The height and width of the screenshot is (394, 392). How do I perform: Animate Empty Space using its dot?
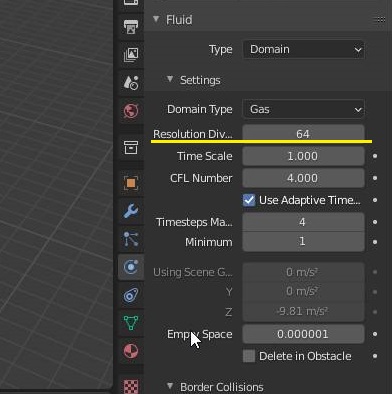coord(375,334)
